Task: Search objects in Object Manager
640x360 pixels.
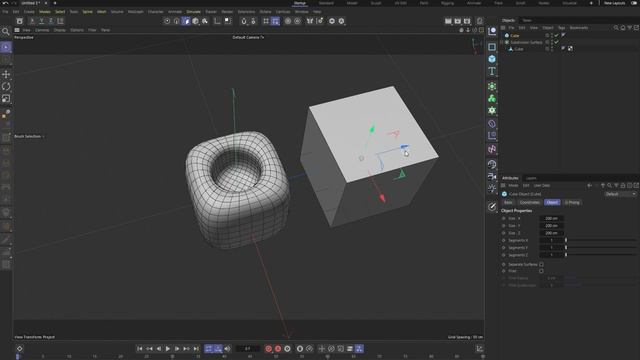Action: point(616,28)
